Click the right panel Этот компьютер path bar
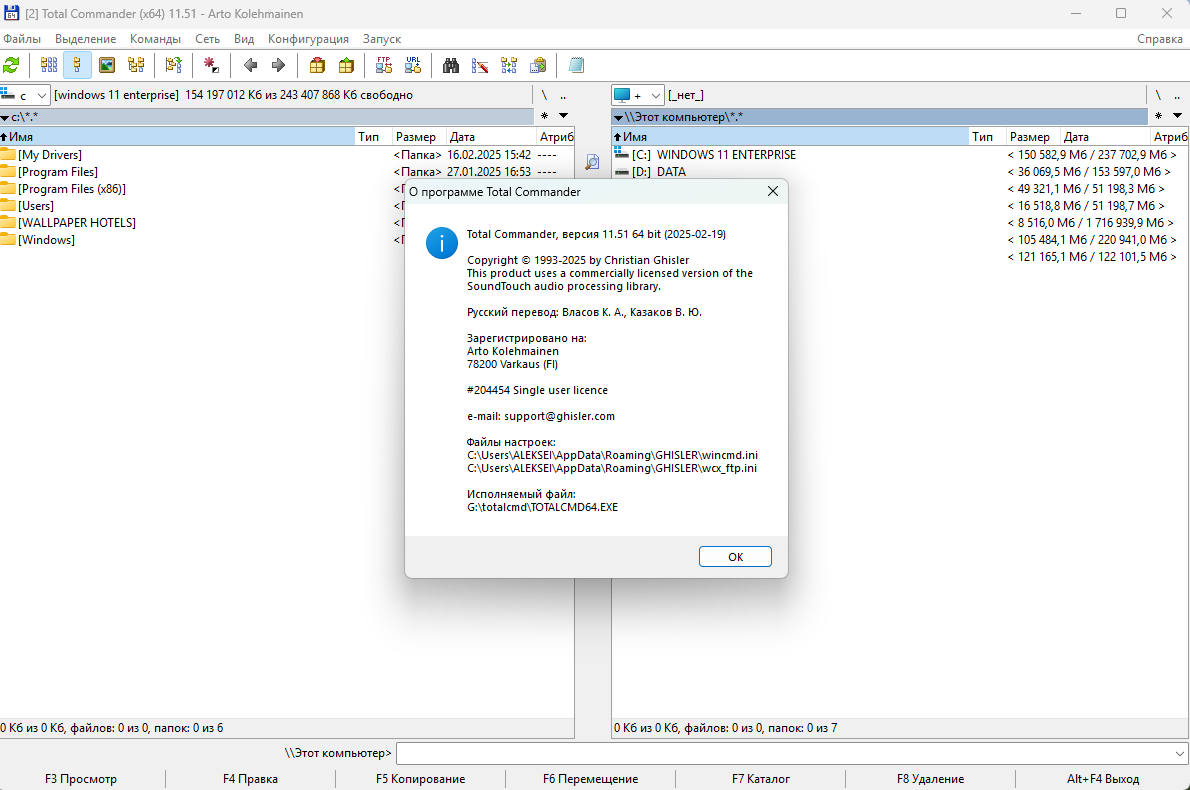The height and width of the screenshot is (790, 1190). point(880,117)
